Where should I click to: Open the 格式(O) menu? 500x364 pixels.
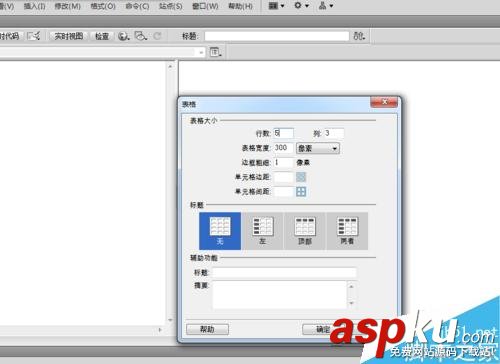click(x=103, y=6)
